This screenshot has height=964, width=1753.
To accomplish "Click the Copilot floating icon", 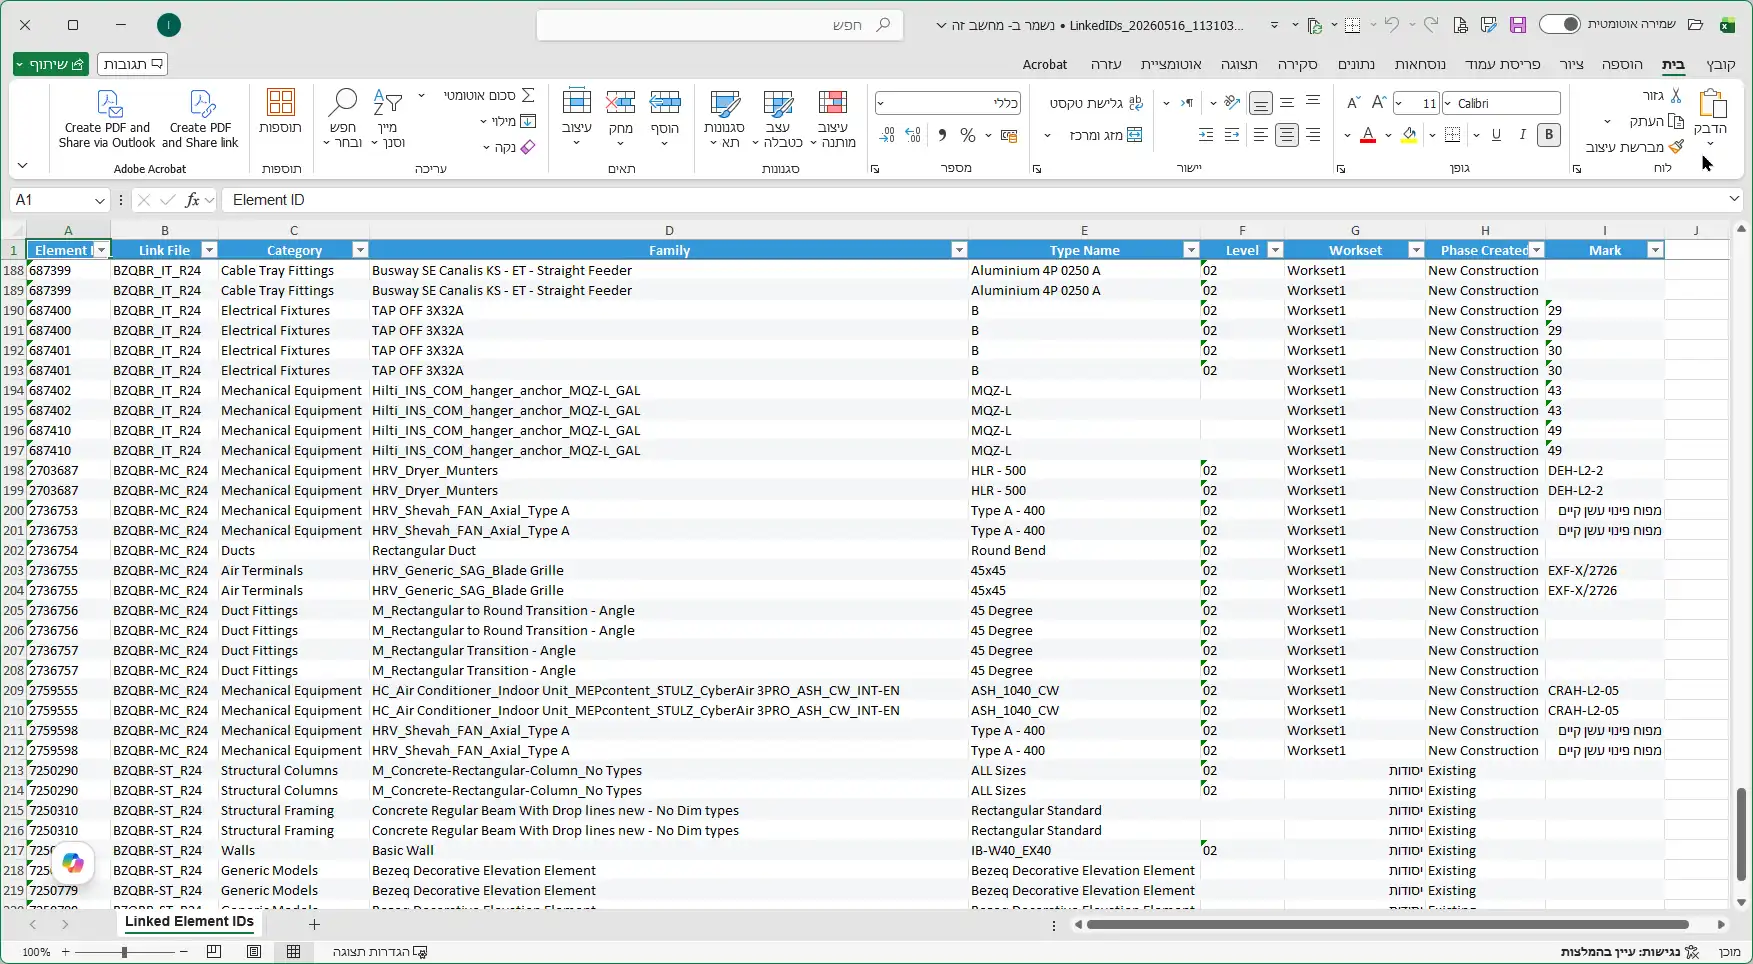I will pyautogui.click(x=73, y=863).
